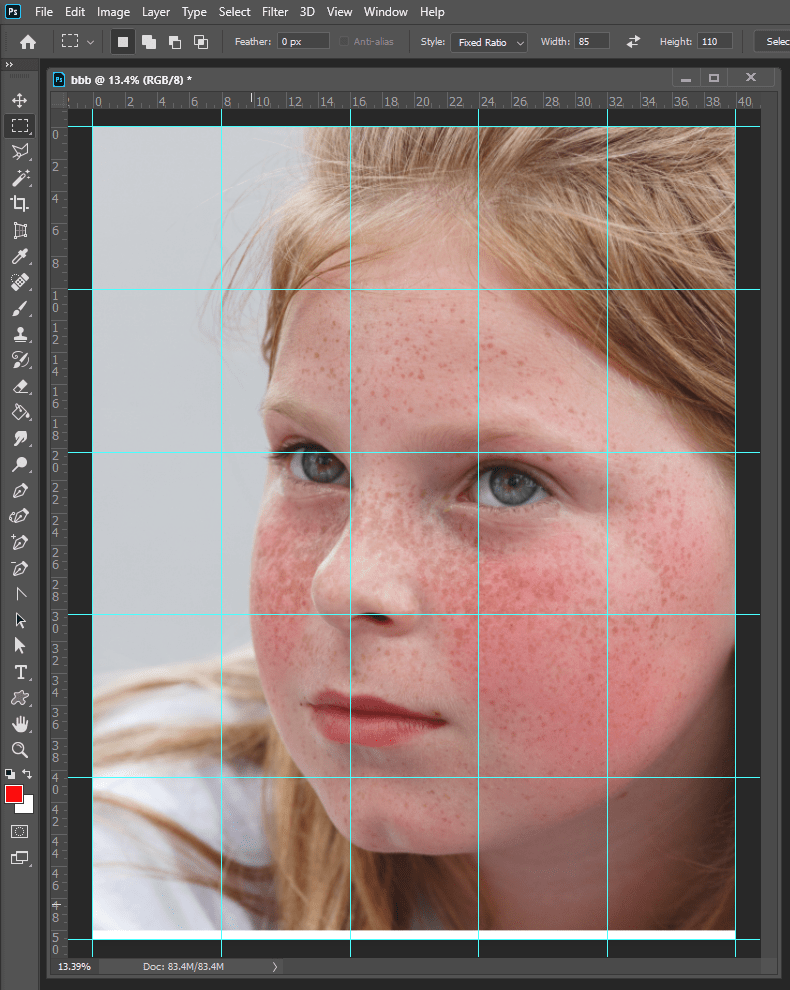Click the Feather input field
The height and width of the screenshot is (990, 790).
(x=303, y=42)
